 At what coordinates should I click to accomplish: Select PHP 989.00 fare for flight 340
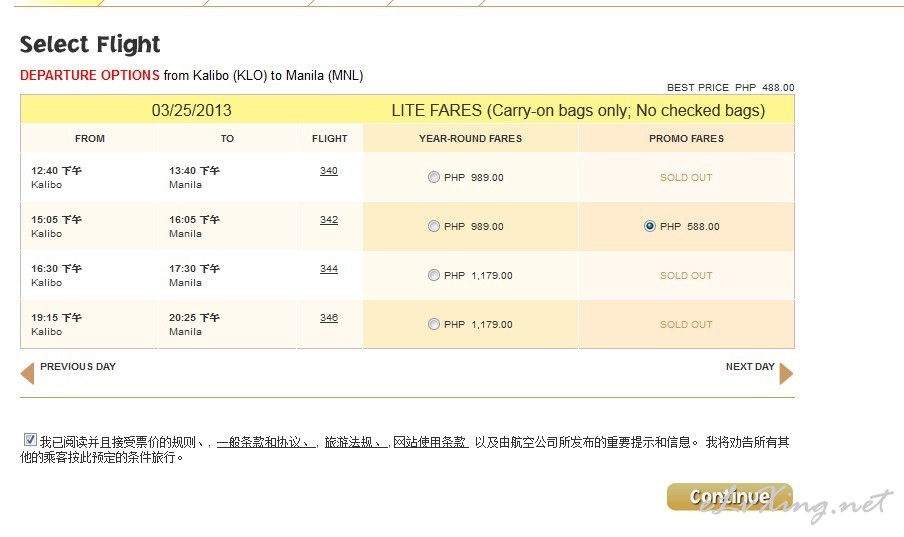[433, 178]
